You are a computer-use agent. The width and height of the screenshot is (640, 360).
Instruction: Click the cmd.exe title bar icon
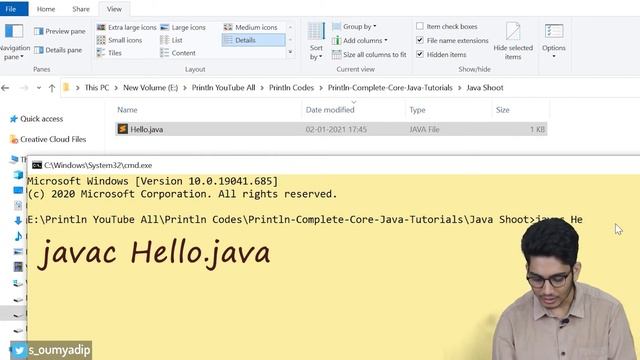click(x=37, y=165)
